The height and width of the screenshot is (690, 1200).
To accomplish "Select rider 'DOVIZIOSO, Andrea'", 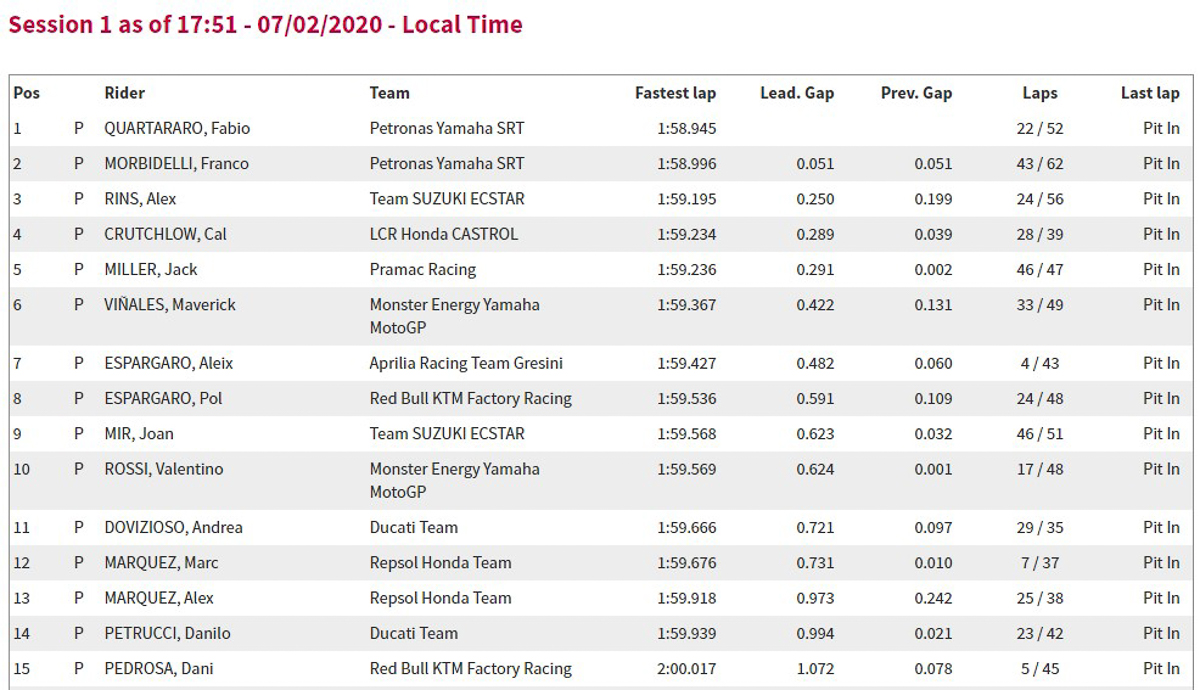I will (174, 527).
